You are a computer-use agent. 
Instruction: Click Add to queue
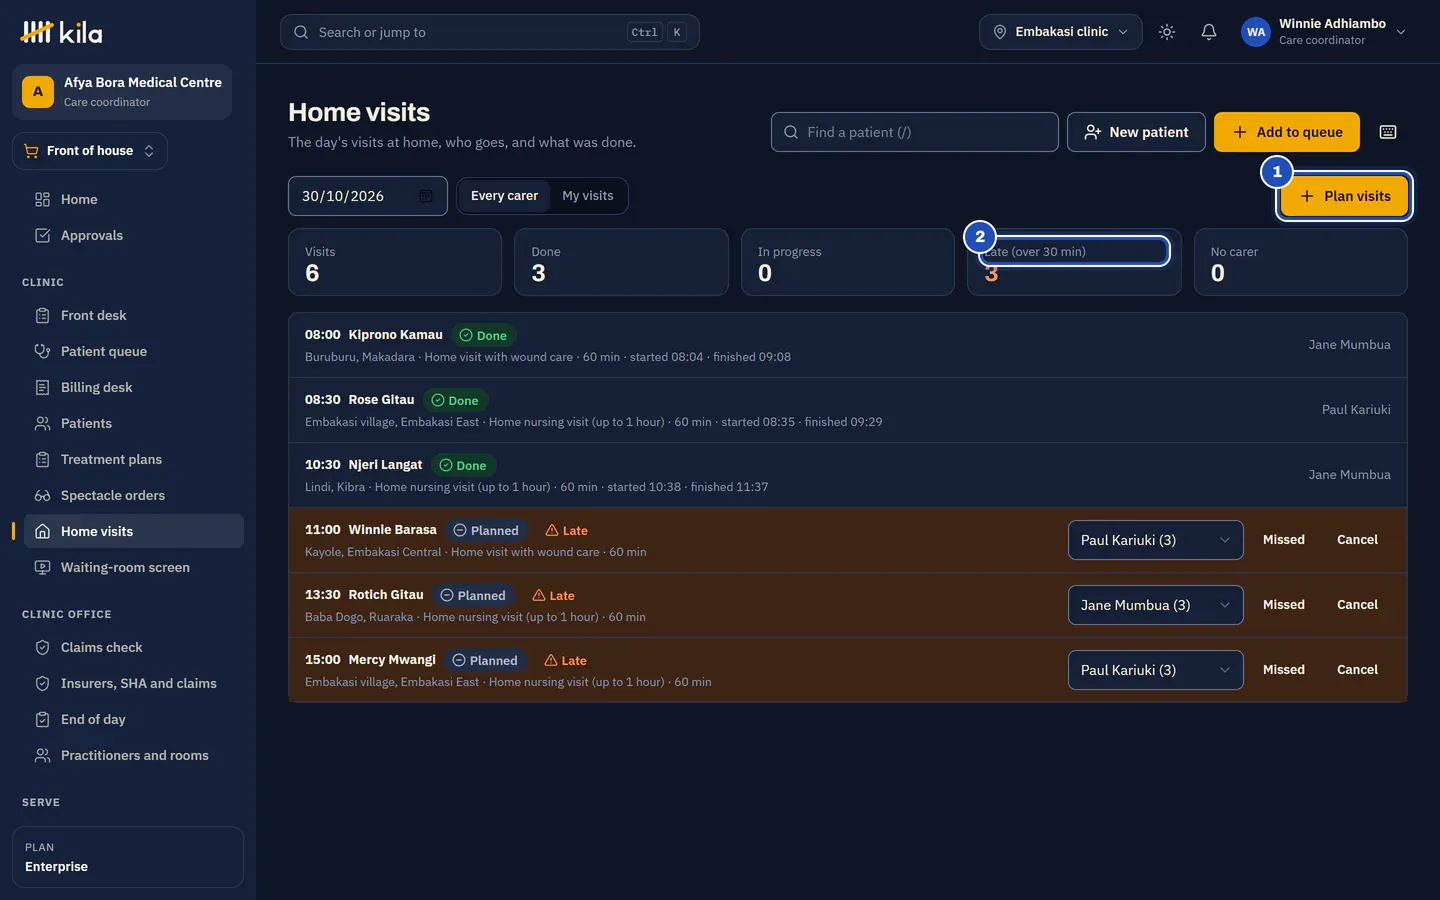coord(1287,132)
